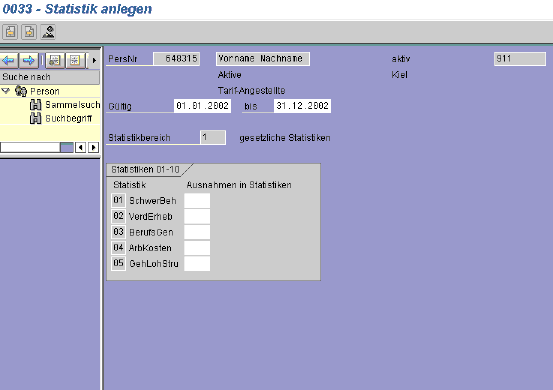Click the exception field for 02 VerdErheb
553x390 pixels.
pos(197,216)
